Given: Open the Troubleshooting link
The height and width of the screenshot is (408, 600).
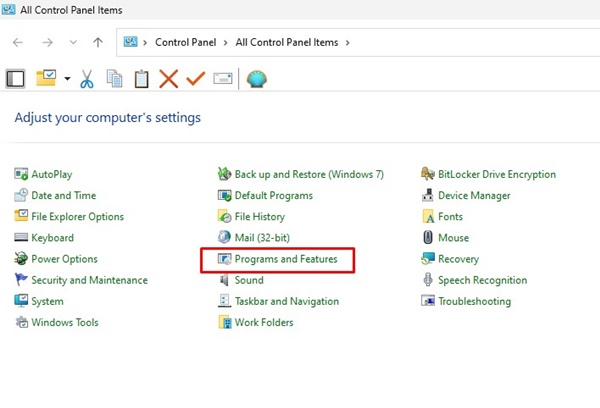Looking at the screenshot, I should (474, 301).
